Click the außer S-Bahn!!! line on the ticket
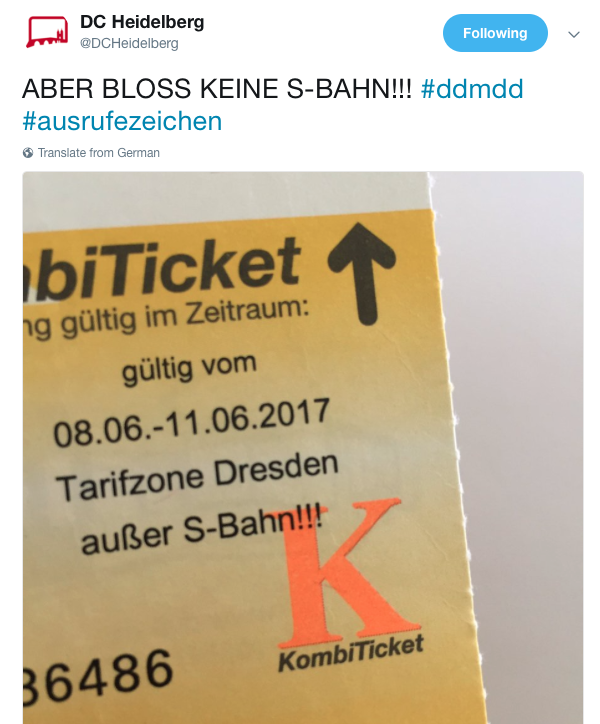The image size is (600, 724). [x=202, y=531]
